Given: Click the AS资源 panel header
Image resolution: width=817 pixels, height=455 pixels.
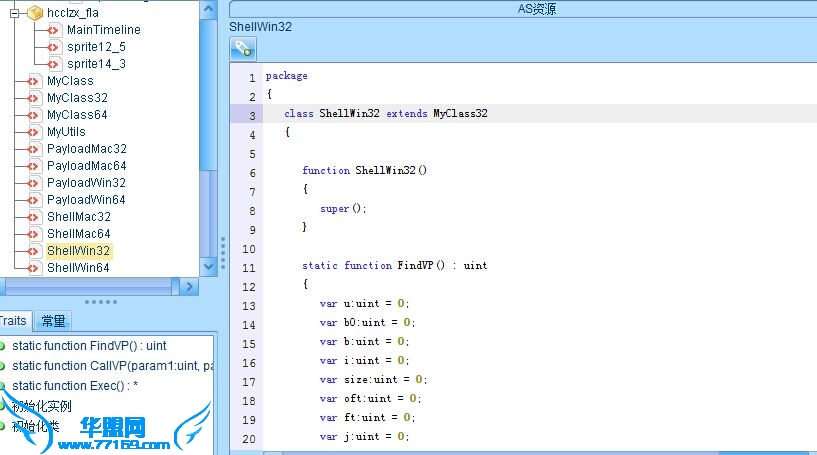Looking at the screenshot, I should 524,9.
